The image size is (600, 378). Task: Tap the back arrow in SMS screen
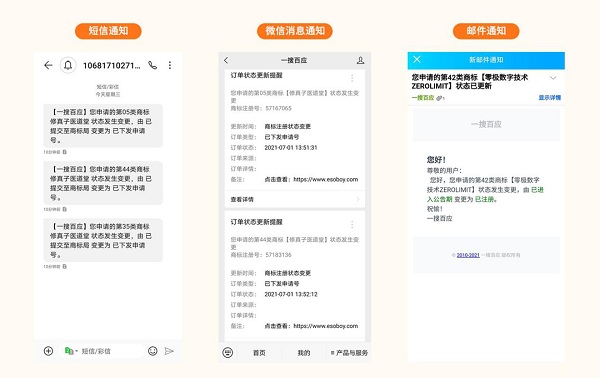48,65
